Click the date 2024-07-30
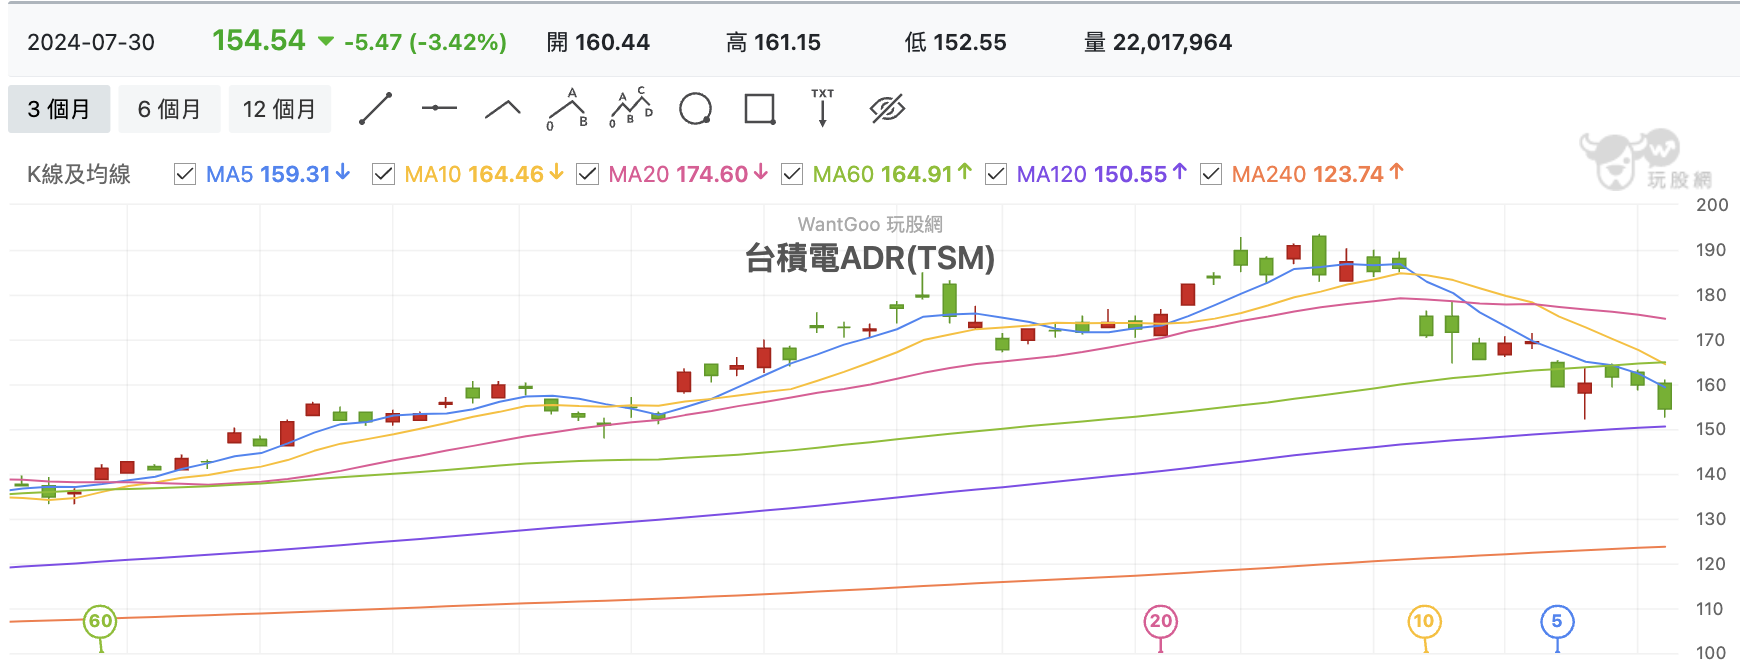The width and height of the screenshot is (1740, 668). click(x=91, y=42)
